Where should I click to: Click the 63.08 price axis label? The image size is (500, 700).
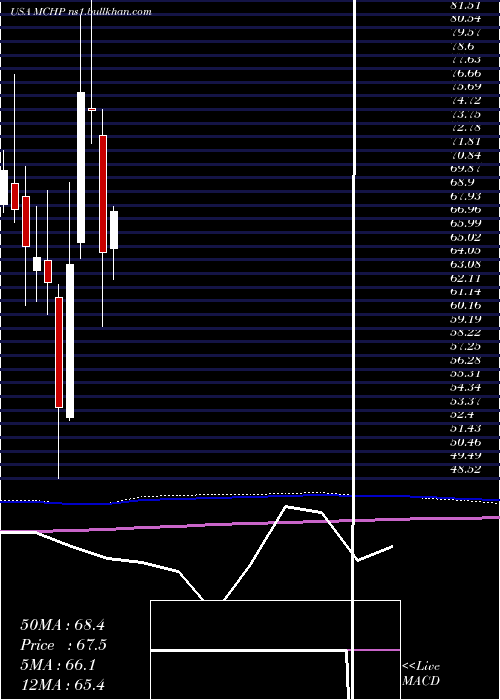click(x=465, y=264)
